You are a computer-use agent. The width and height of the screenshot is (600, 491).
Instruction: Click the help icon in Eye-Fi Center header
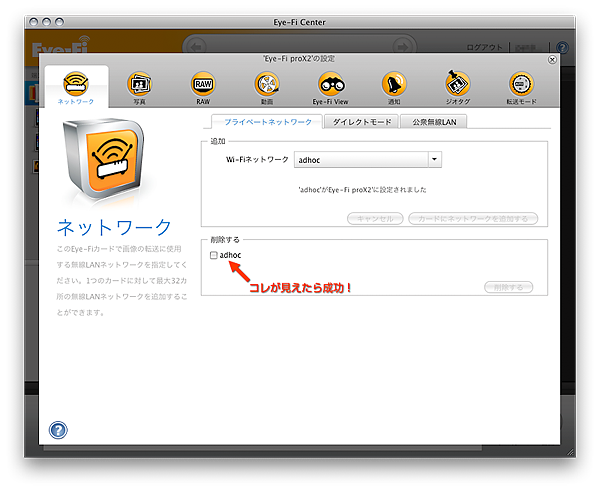point(562,47)
